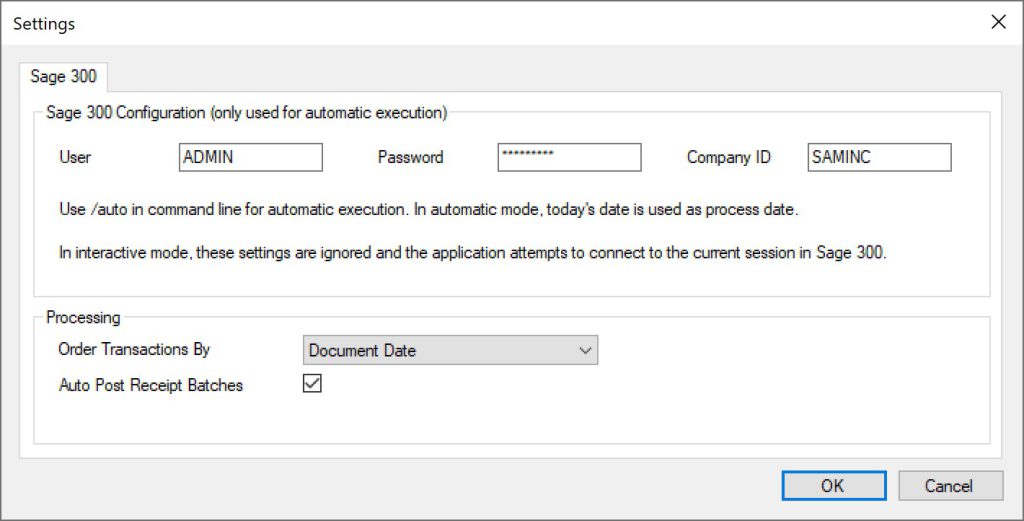Click the User label text
Image resolution: width=1024 pixels, height=521 pixels.
[75, 157]
